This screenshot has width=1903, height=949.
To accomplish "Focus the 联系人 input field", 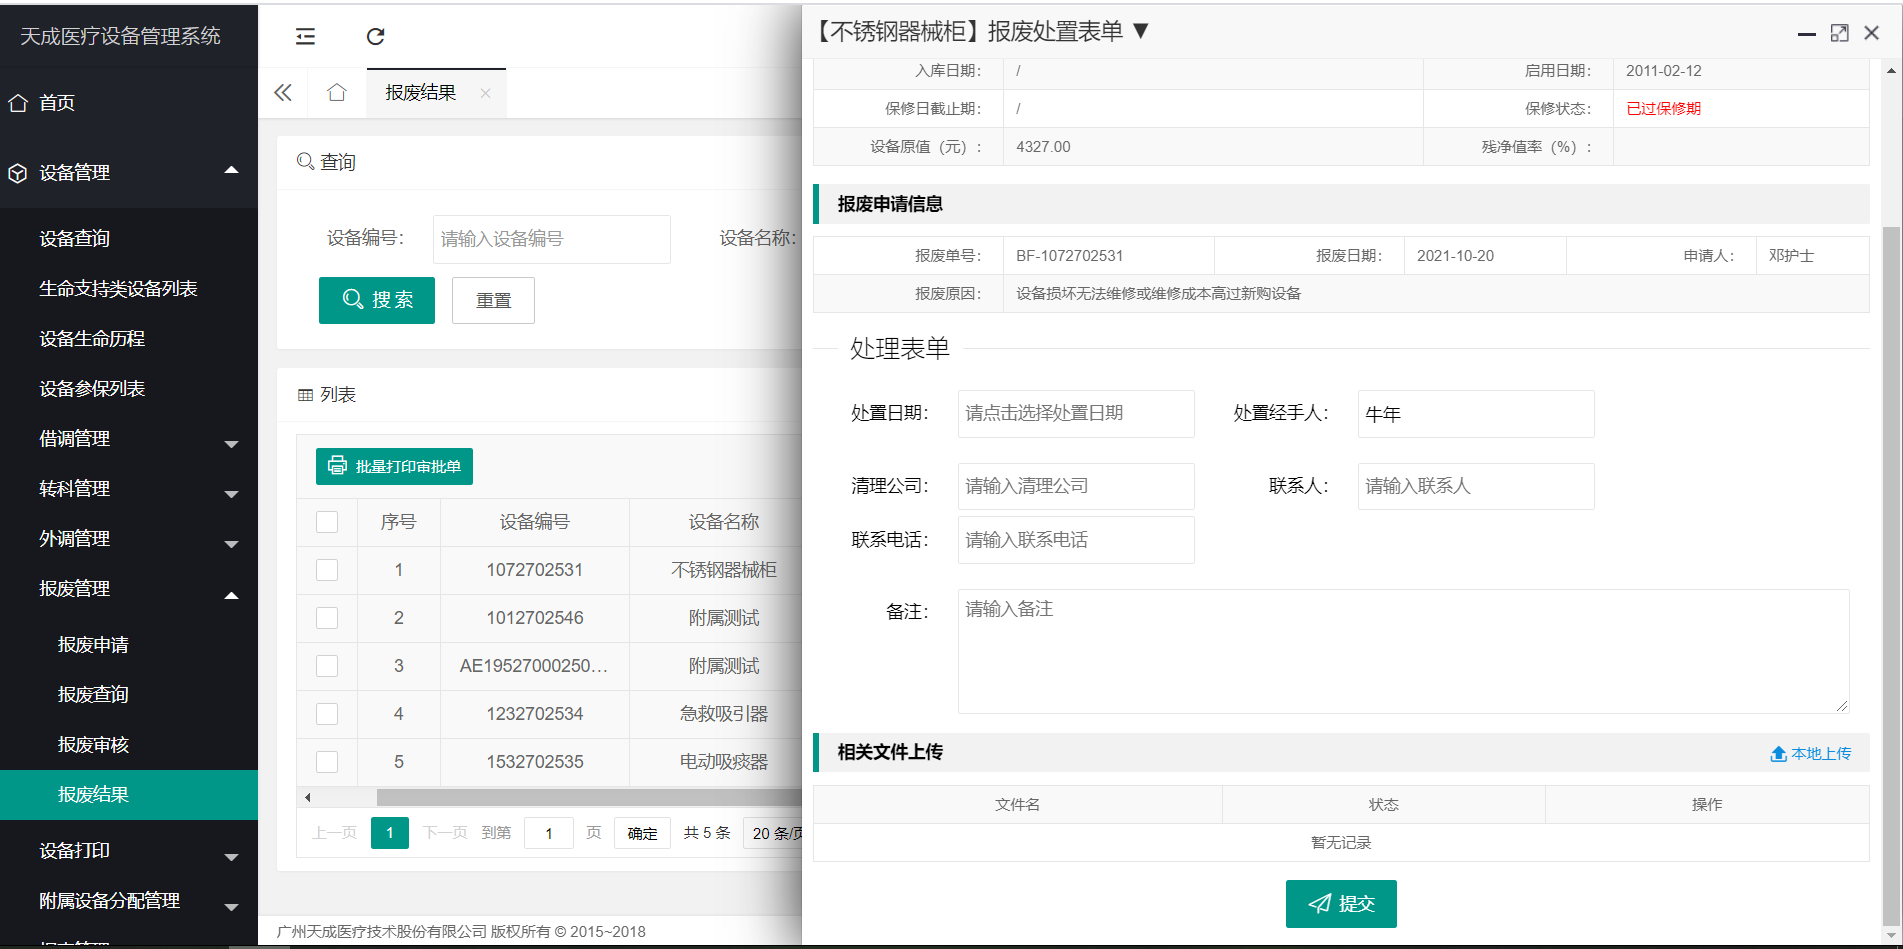I will coord(1476,486).
